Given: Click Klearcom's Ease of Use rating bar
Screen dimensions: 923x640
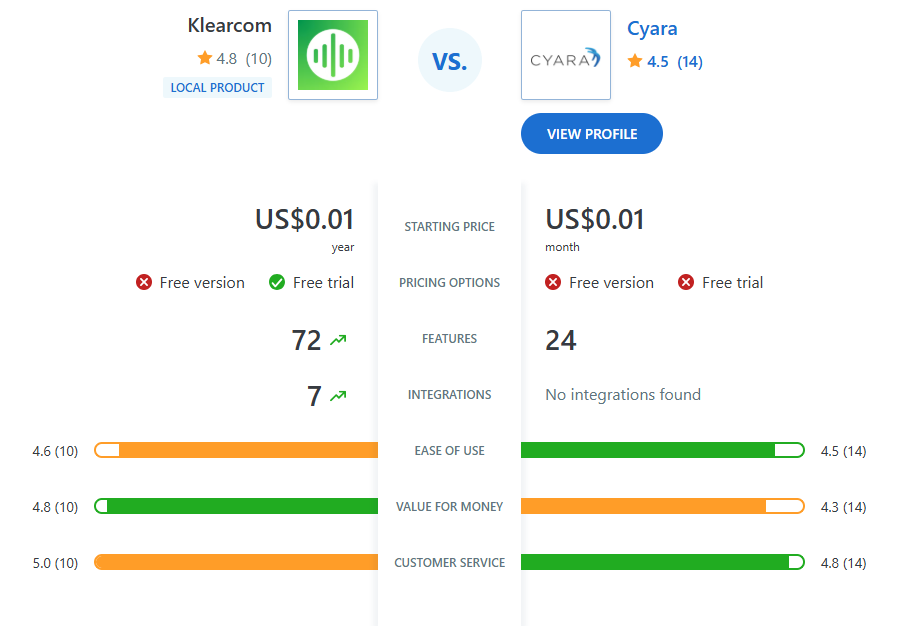Looking at the screenshot, I should [x=236, y=451].
